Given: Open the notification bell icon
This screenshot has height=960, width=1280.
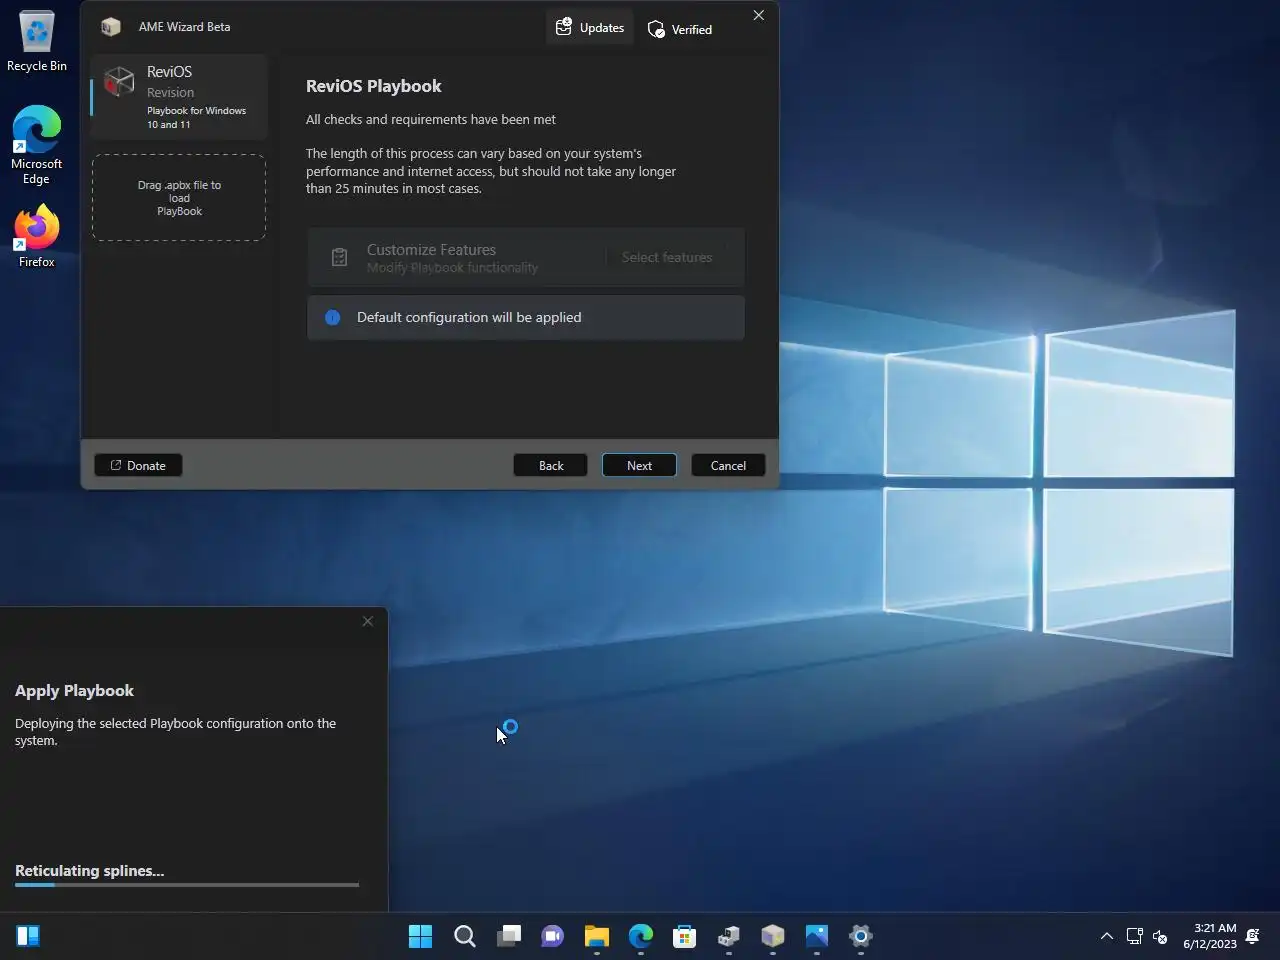Looking at the screenshot, I should tap(1252, 936).
